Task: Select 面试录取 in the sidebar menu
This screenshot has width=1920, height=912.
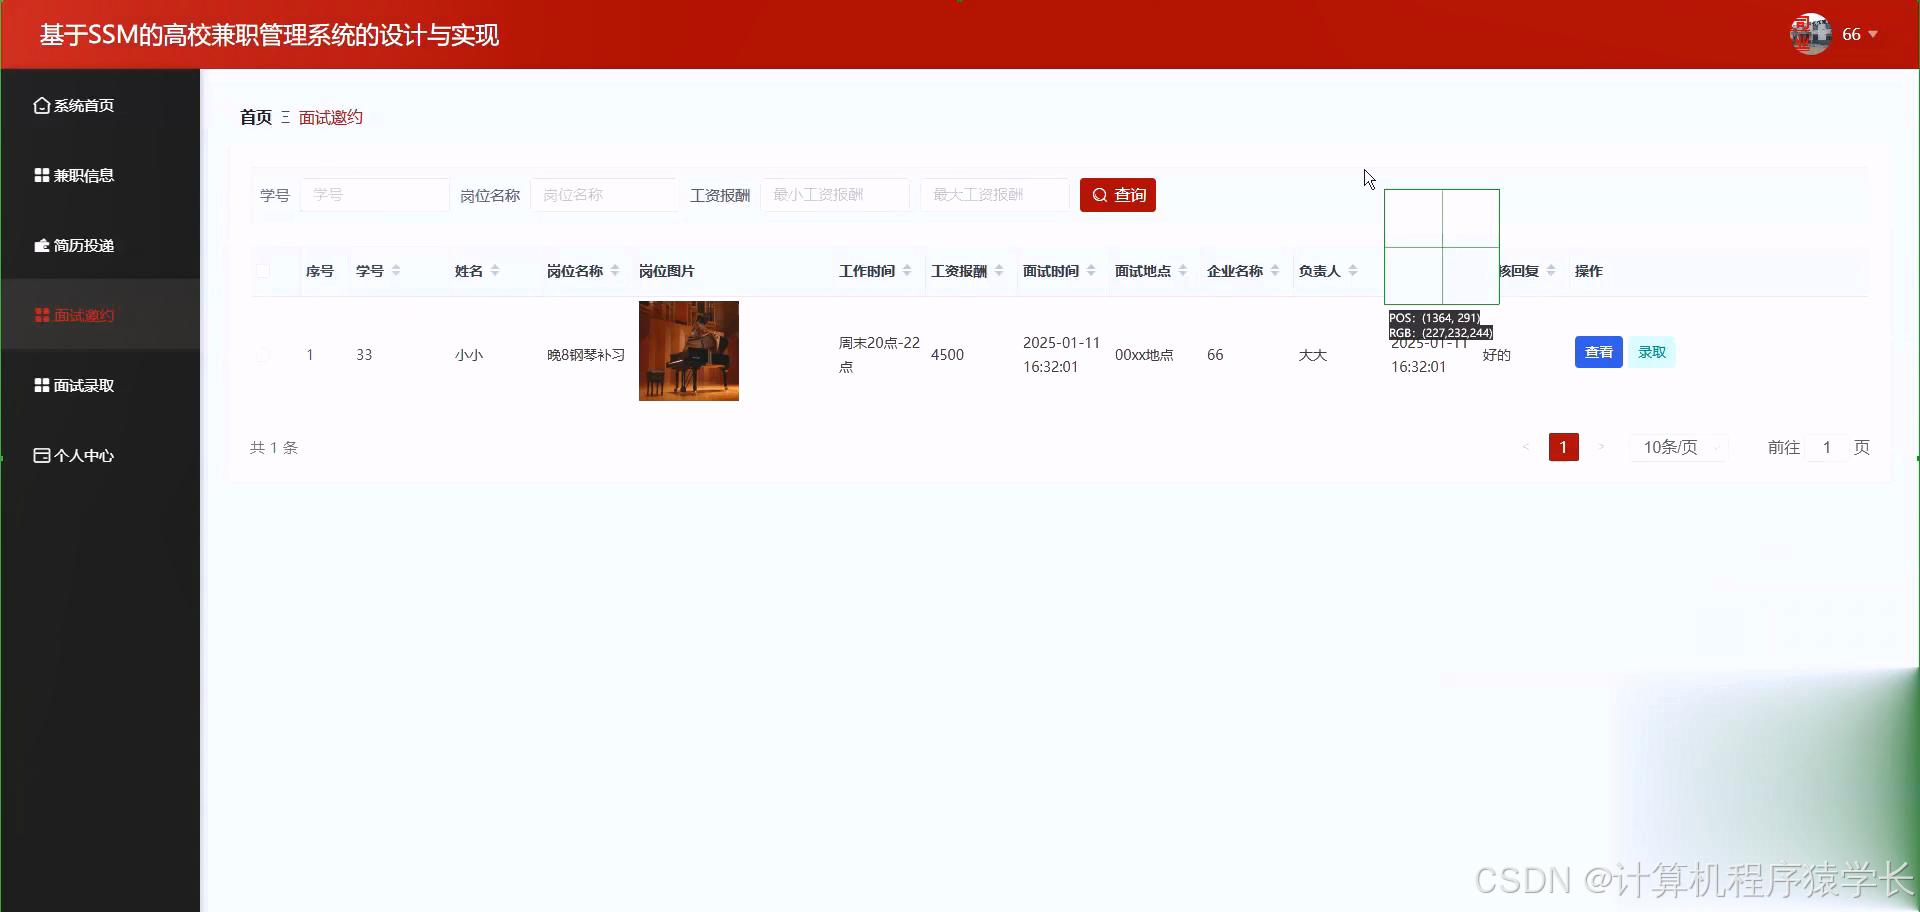Action: (x=84, y=384)
